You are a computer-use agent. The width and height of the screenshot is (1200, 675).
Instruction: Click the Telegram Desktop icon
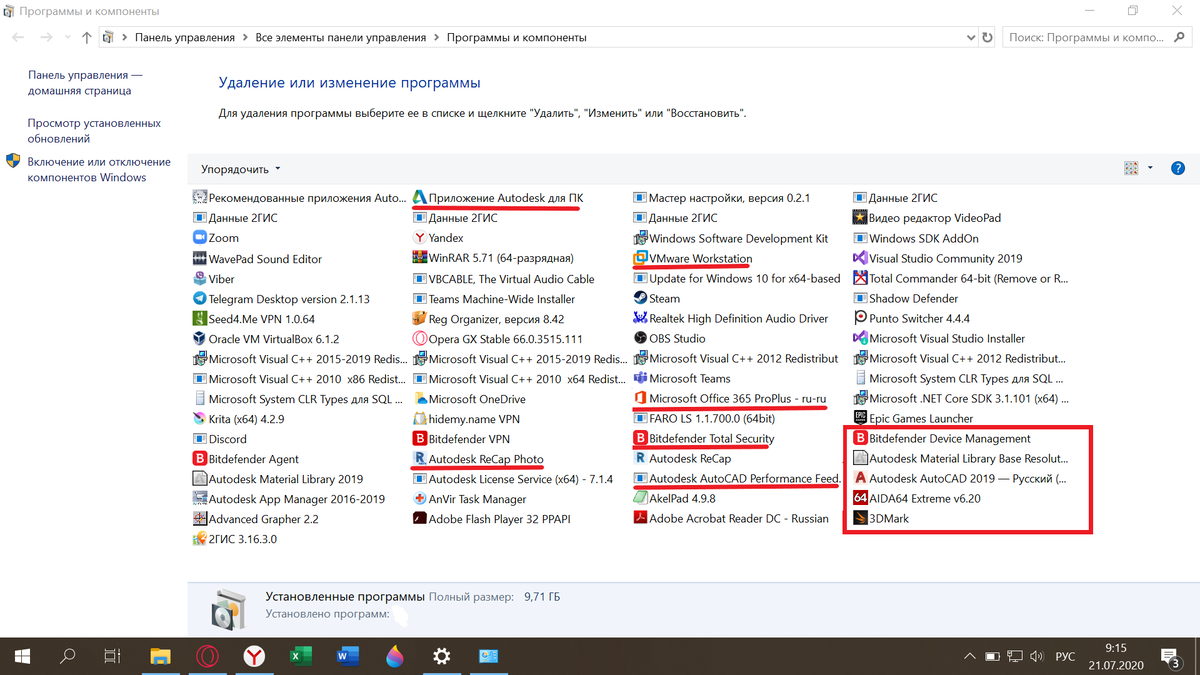[x=200, y=298]
